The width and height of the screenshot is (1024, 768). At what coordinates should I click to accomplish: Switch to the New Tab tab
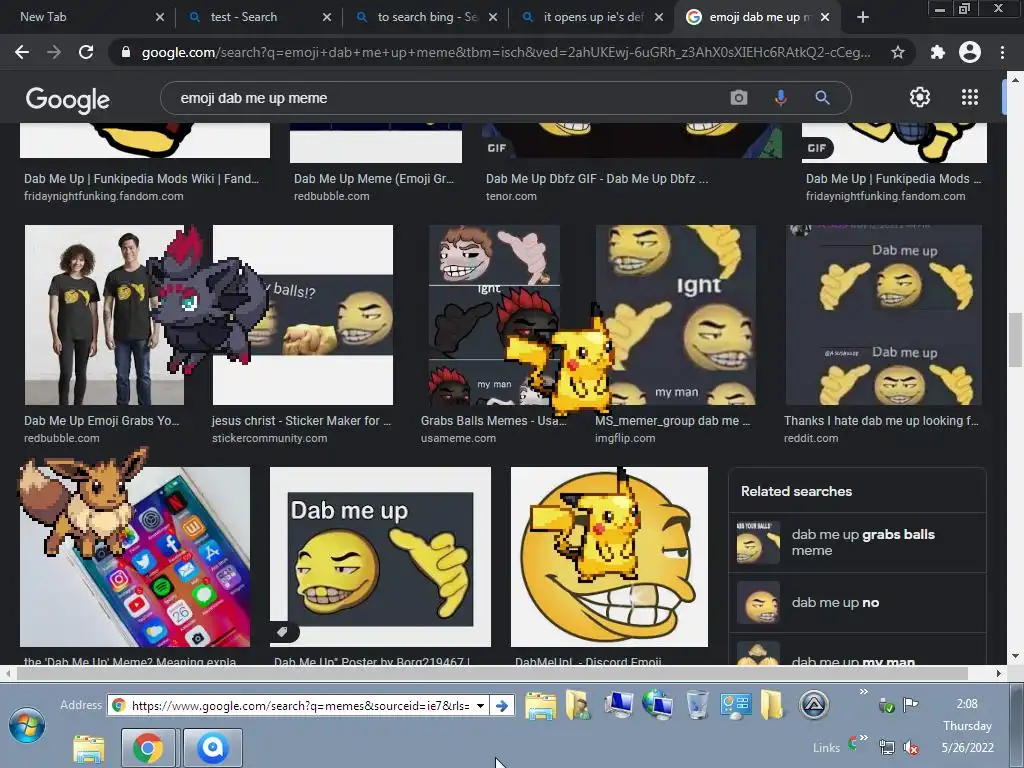pos(85,17)
